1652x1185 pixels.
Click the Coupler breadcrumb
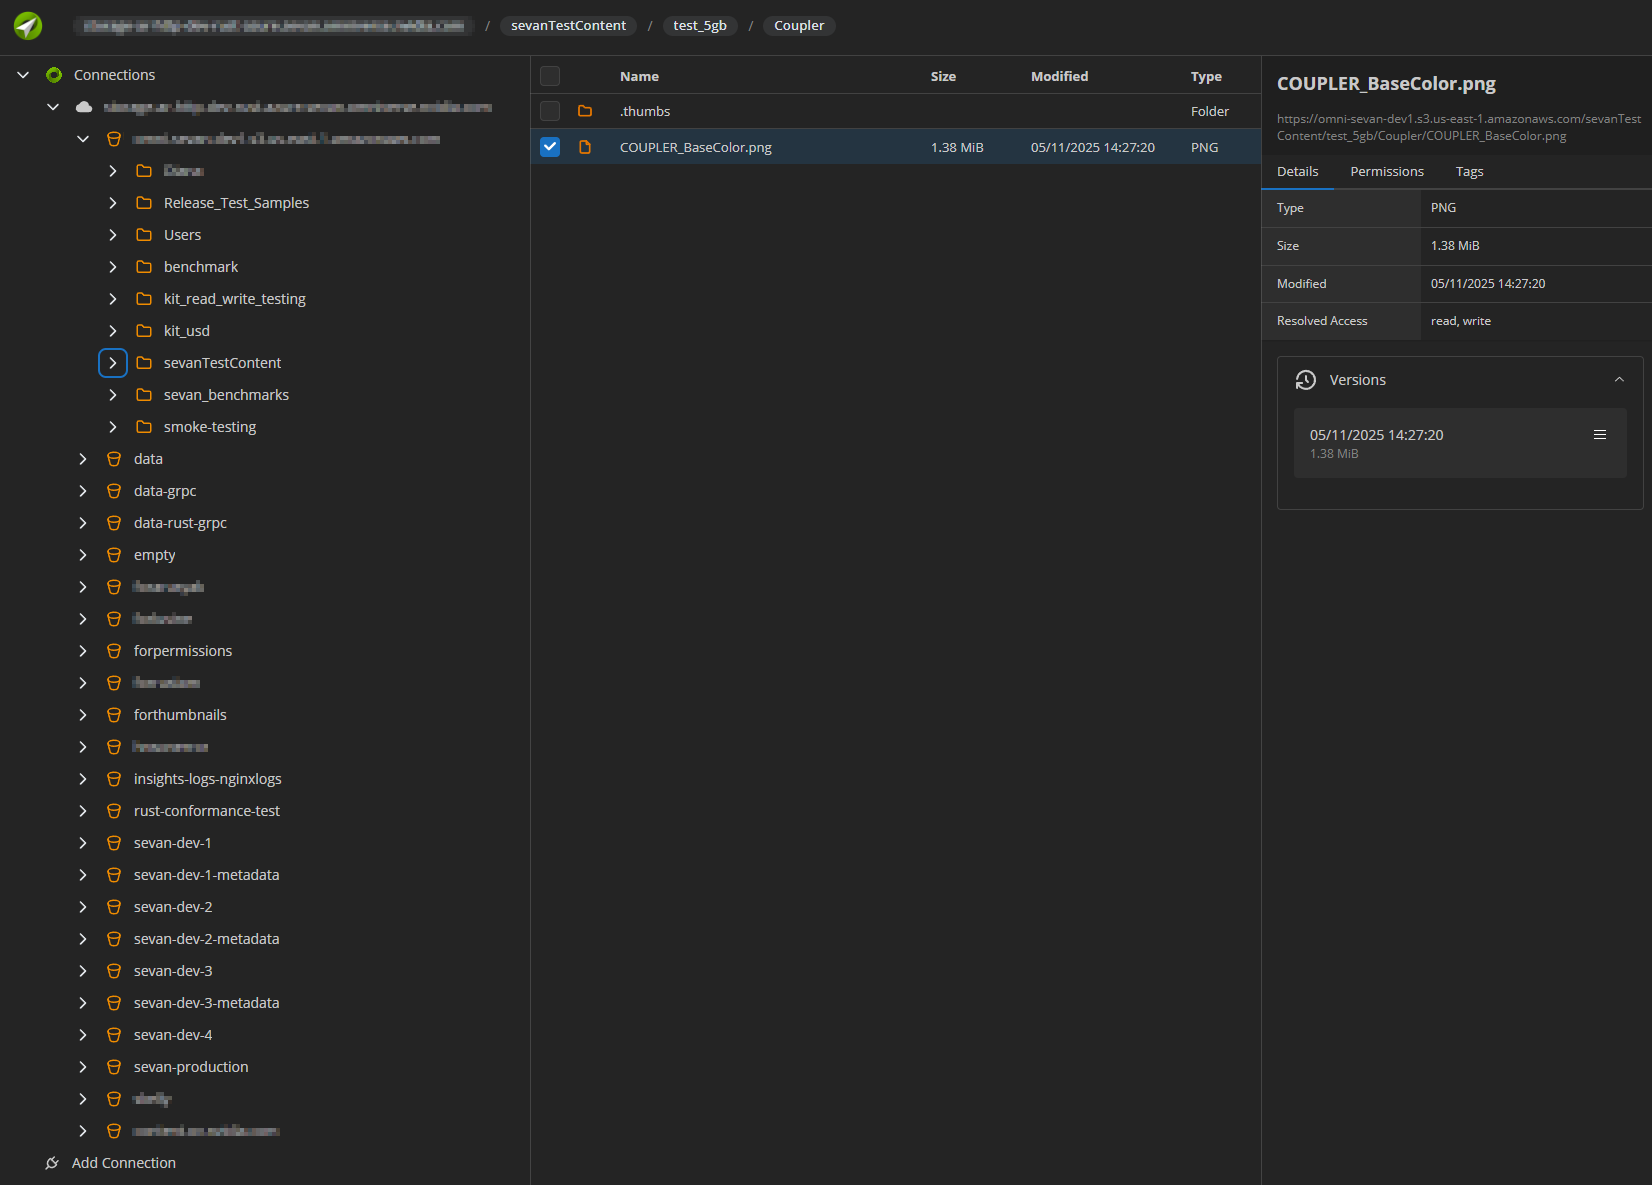pyautogui.click(x=799, y=26)
